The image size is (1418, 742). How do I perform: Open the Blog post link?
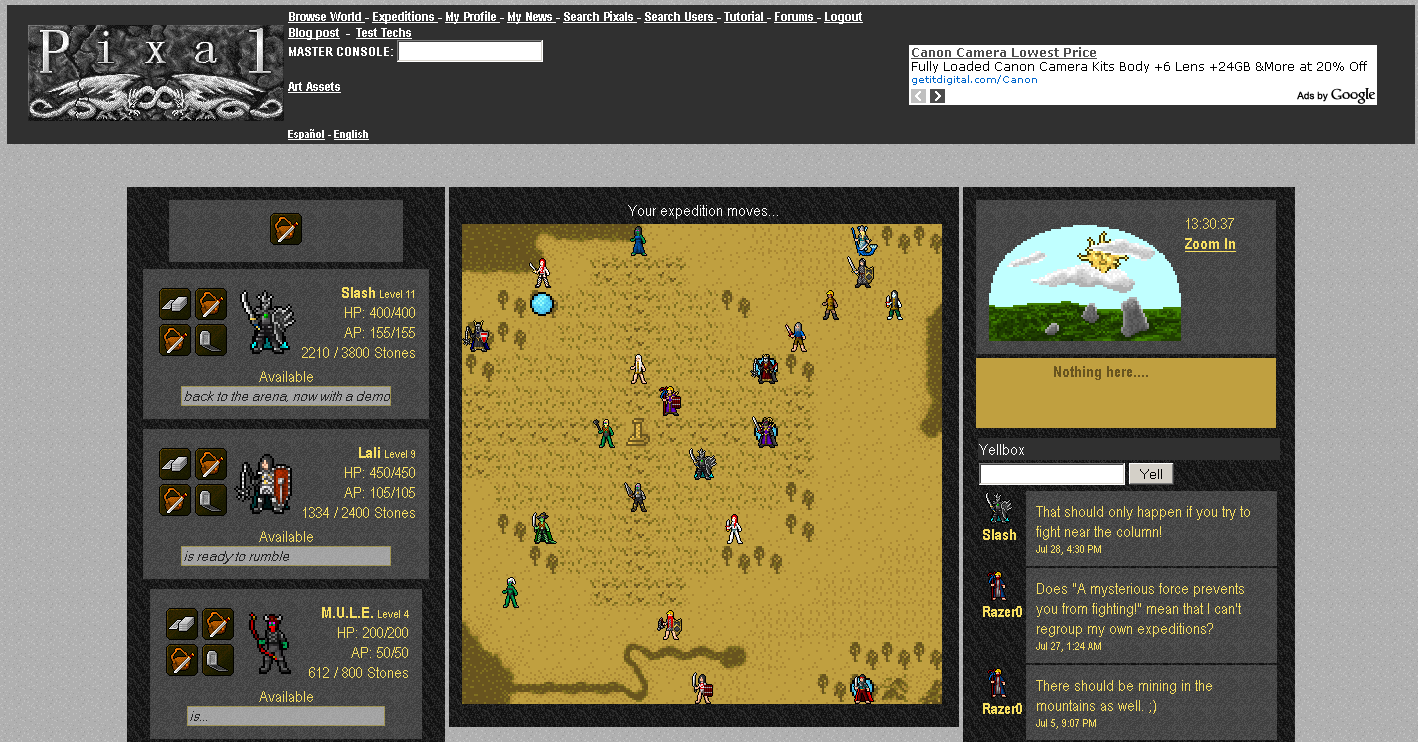click(313, 32)
